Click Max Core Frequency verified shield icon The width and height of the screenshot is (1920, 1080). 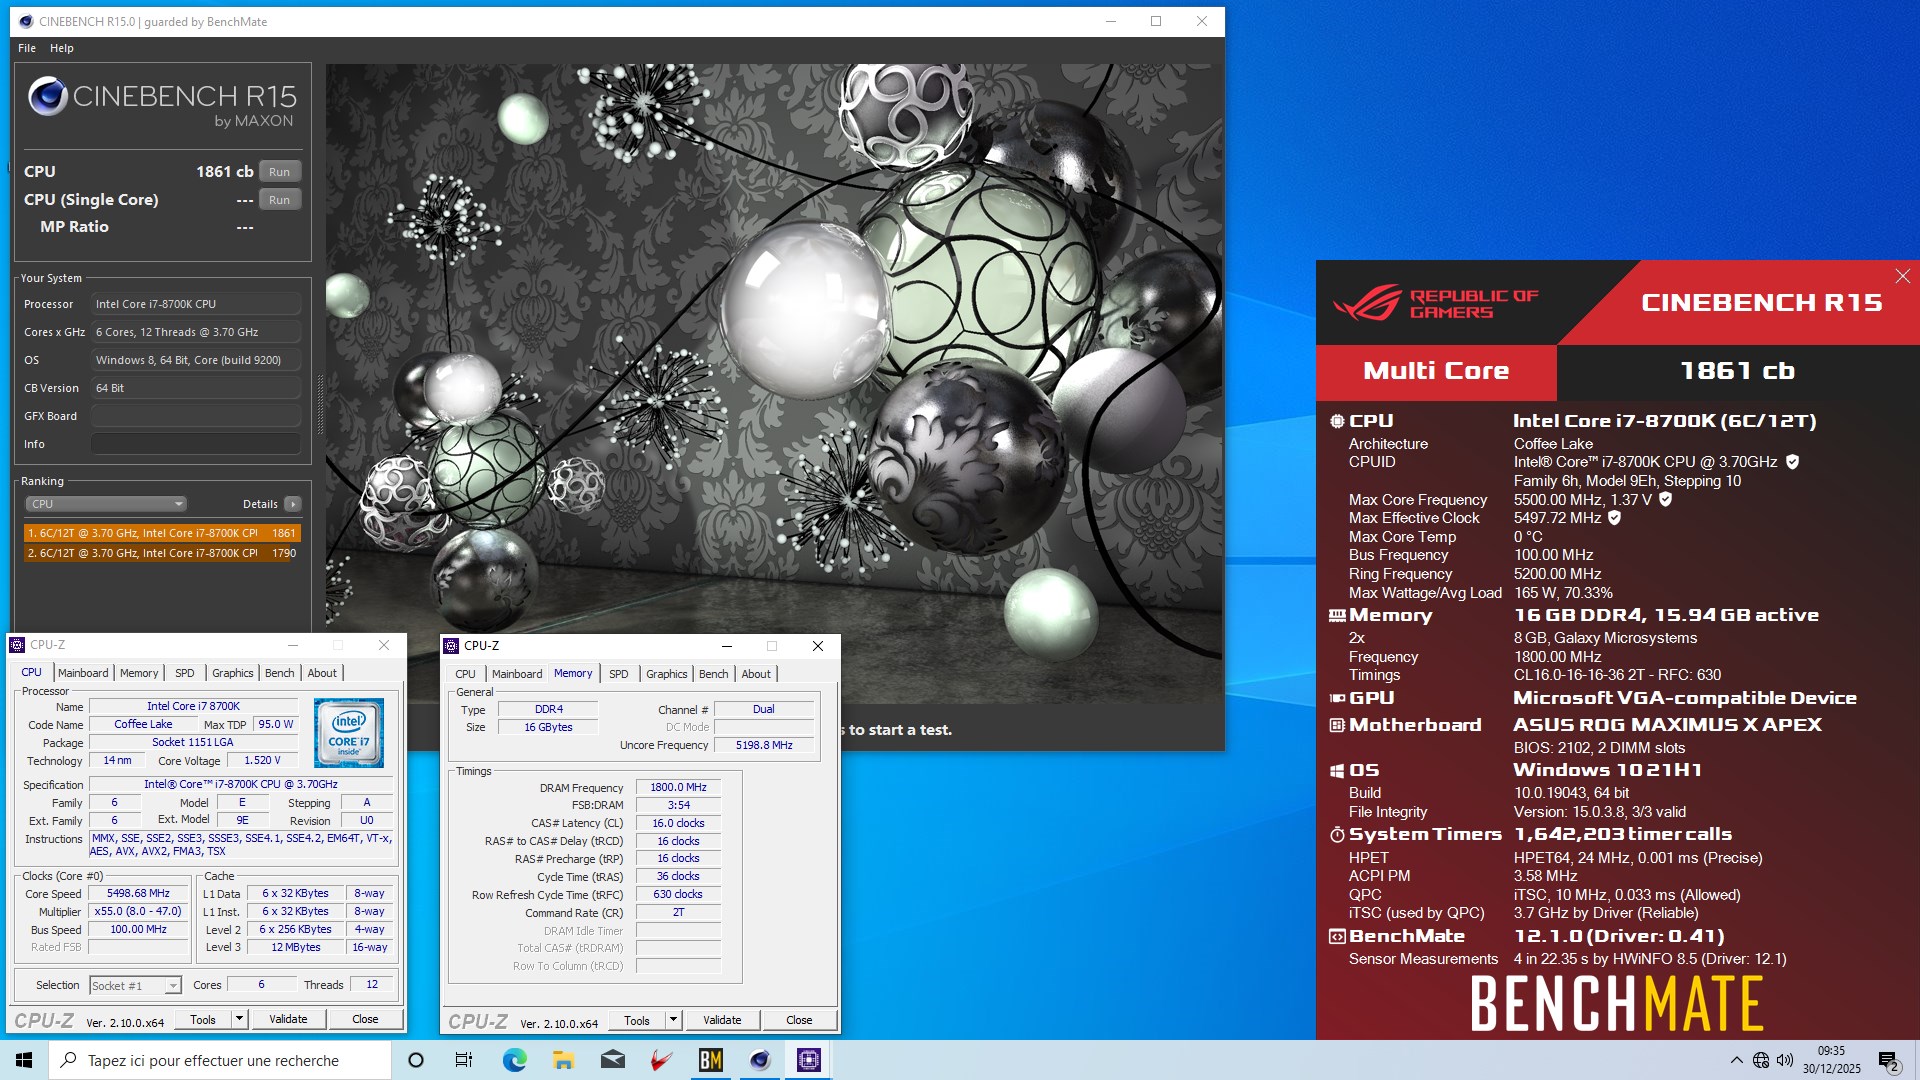coord(1666,499)
